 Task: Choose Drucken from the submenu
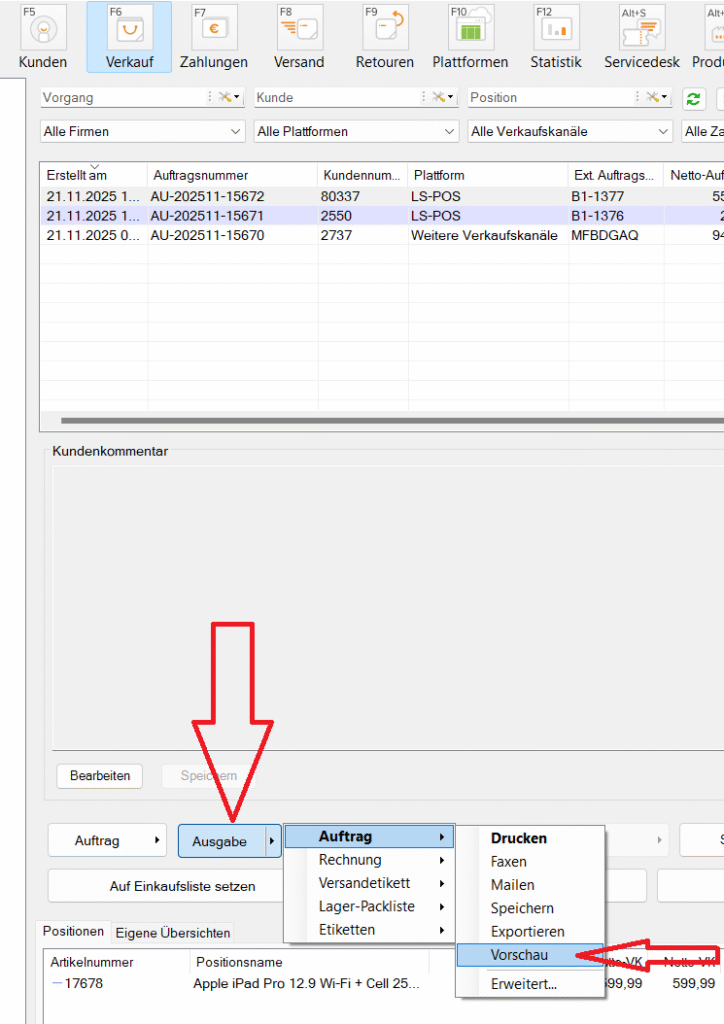pyautogui.click(x=519, y=838)
